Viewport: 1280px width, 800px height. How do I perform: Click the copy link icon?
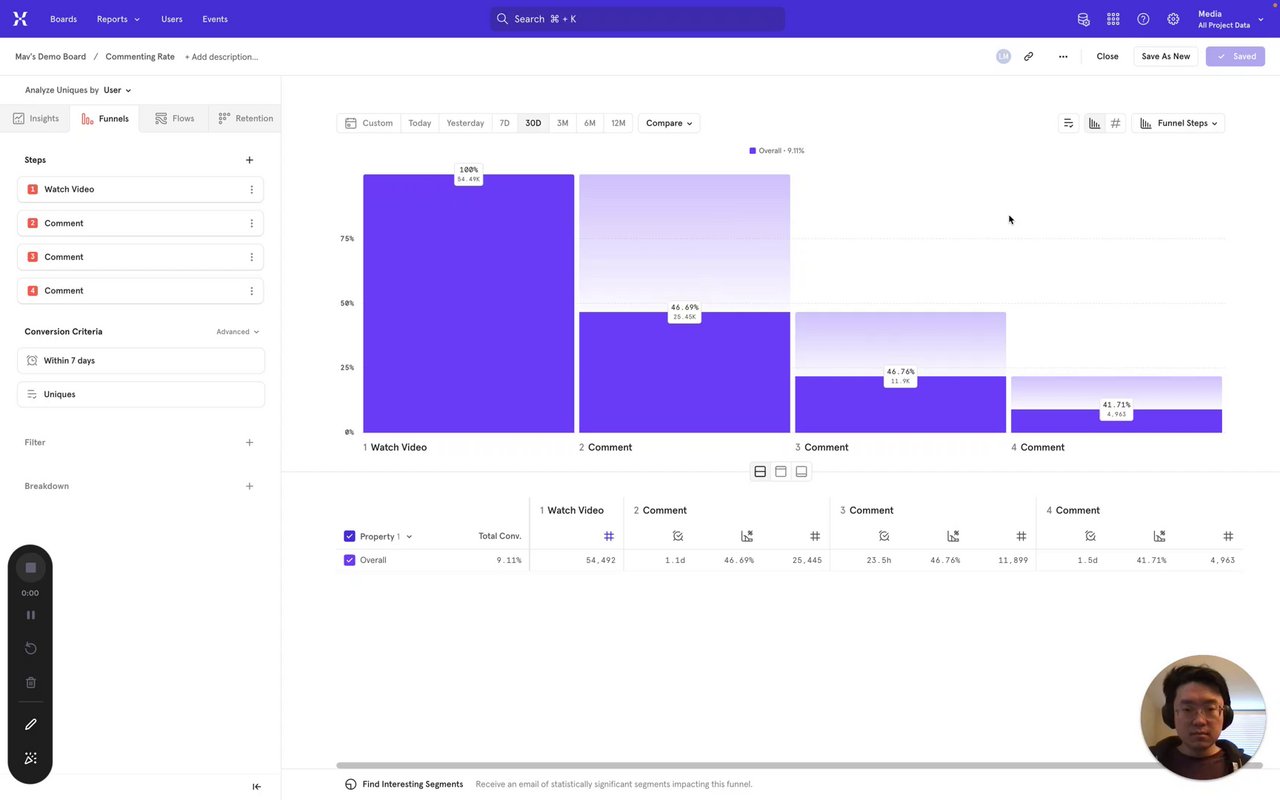pyautogui.click(x=1028, y=57)
